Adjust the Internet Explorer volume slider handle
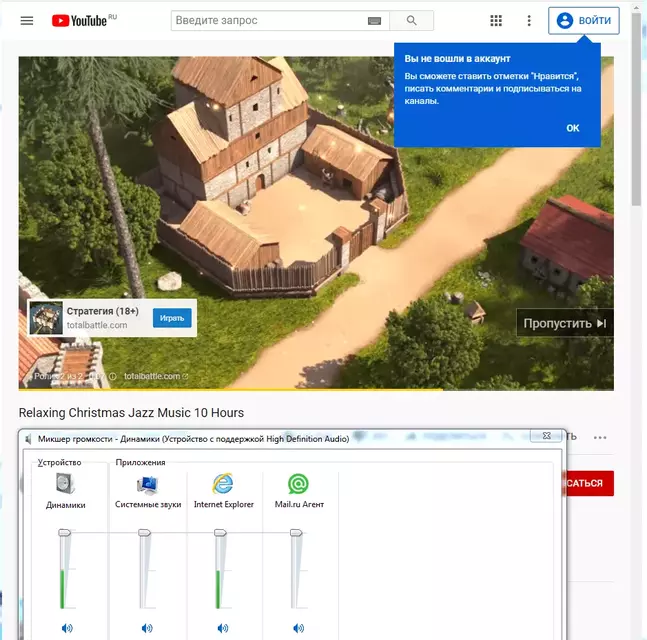647x640 pixels. click(220, 533)
